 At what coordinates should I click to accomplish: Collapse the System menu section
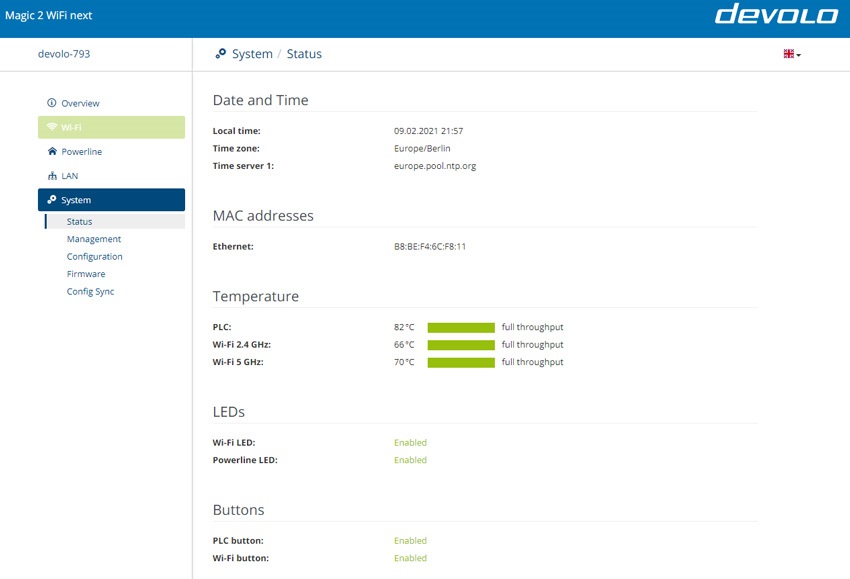click(111, 200)
